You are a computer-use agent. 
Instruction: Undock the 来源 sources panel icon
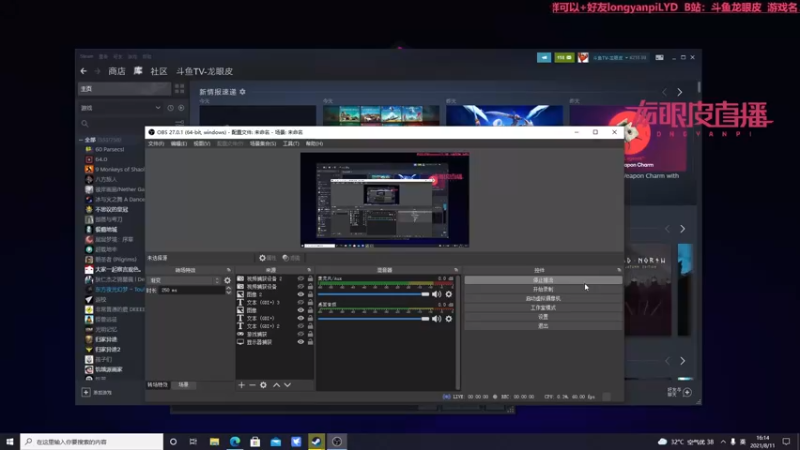click(x=309, y=270)
